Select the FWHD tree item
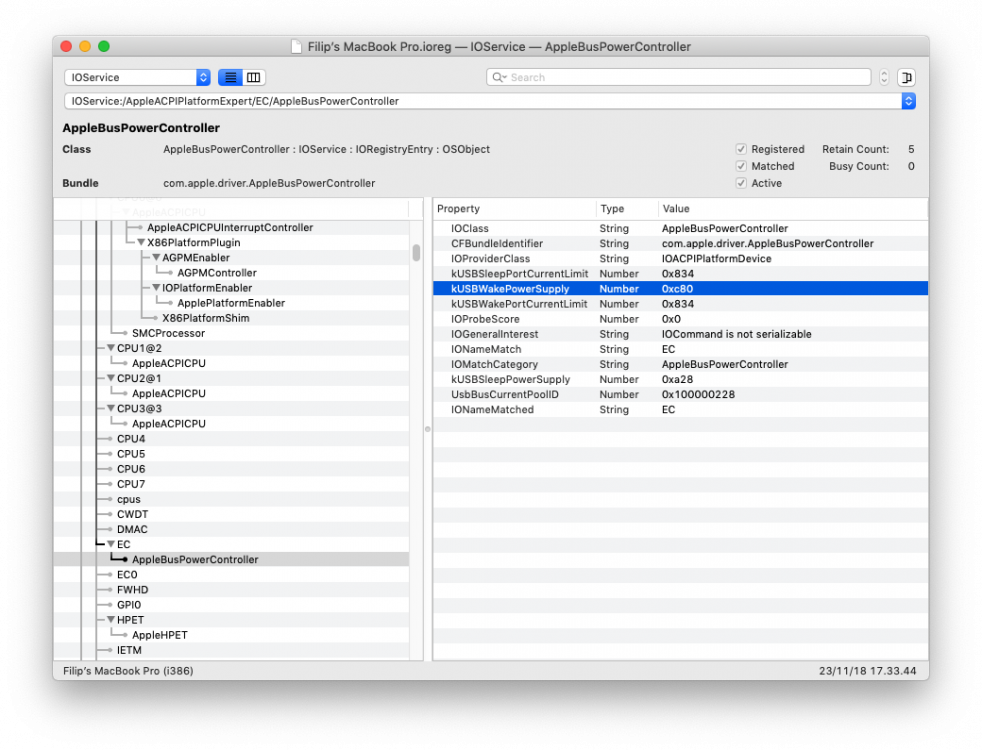The height and width of the screenshot is (750, 982). 132,590
